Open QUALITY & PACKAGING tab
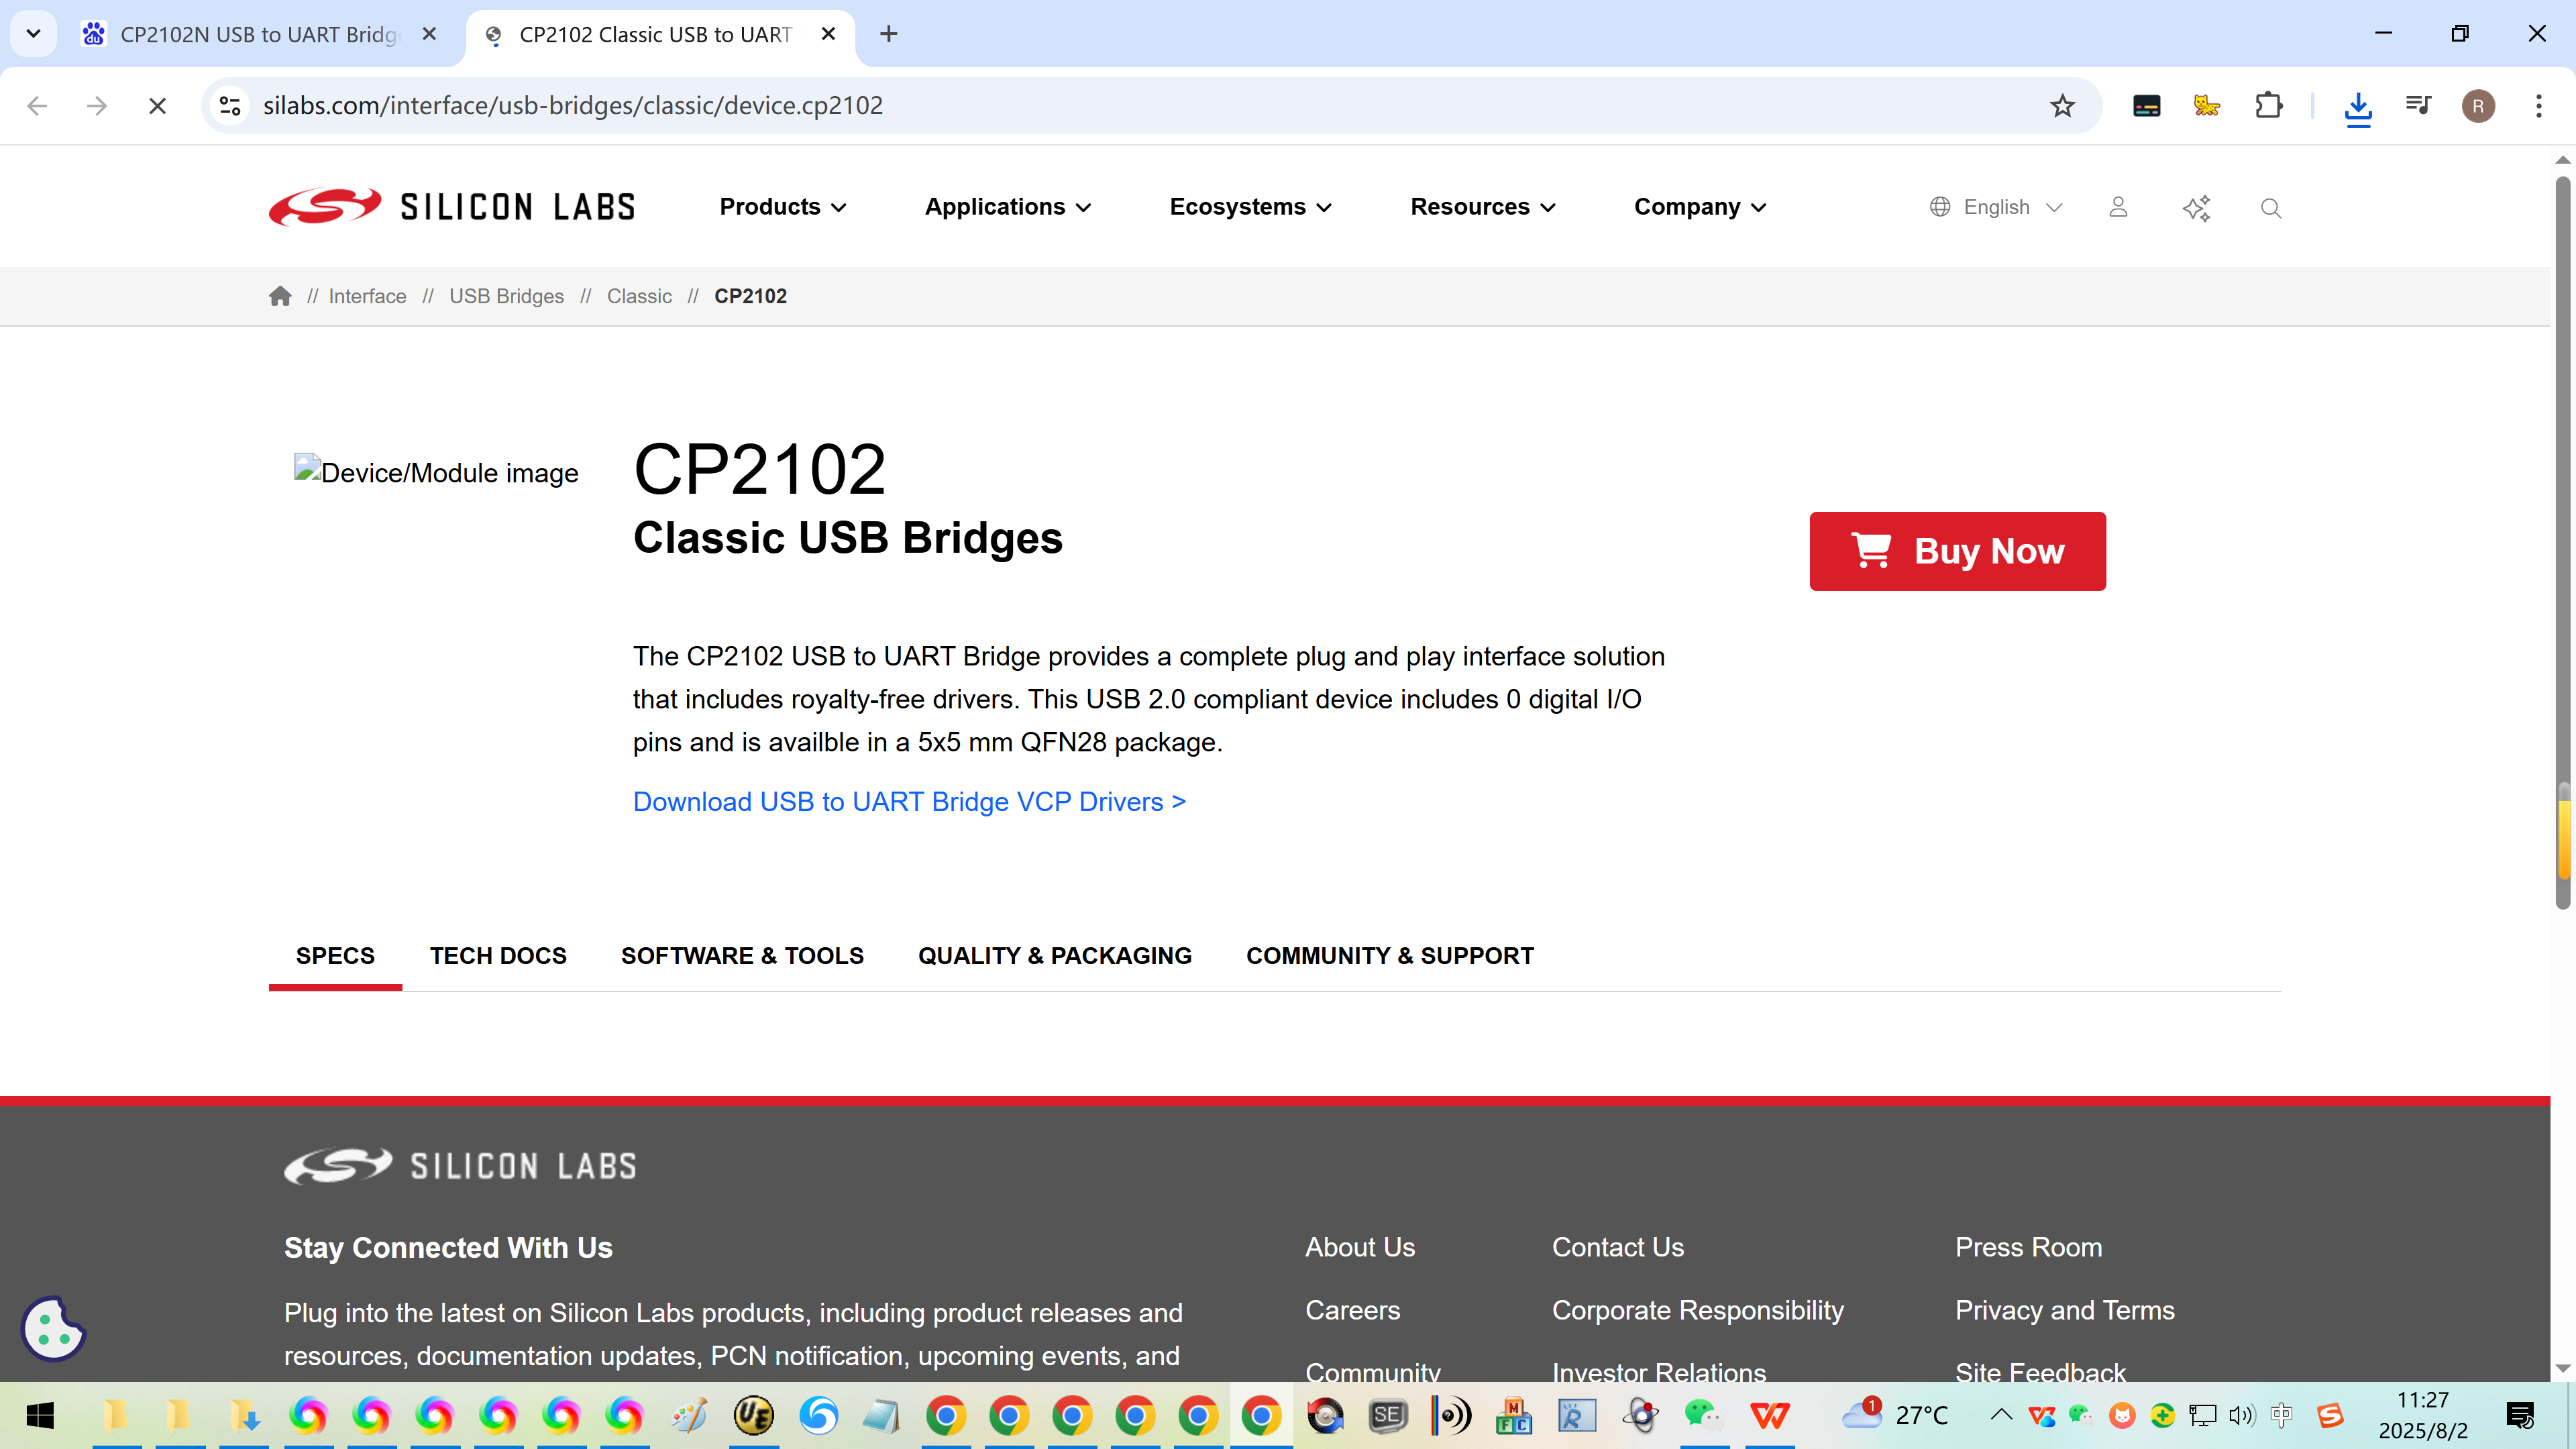This screenshot has width=2576, height=1449. (x=1055, y=956)
